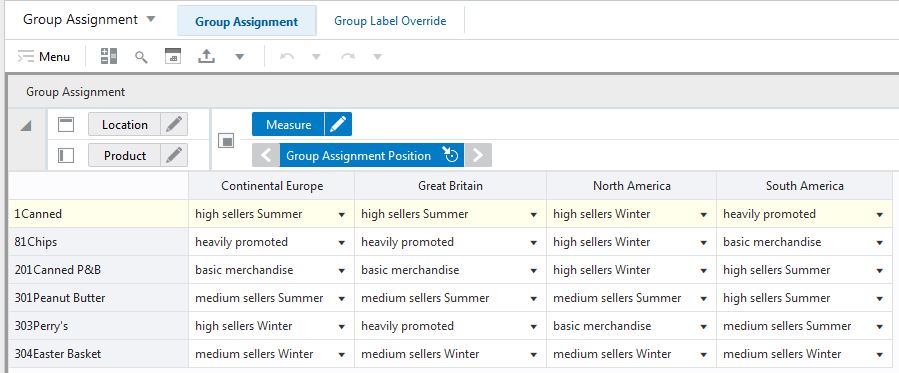Go to next Group Assignment Position
Image resolution: width=899 pixels, height=373 pixels.
click(478, 155)
